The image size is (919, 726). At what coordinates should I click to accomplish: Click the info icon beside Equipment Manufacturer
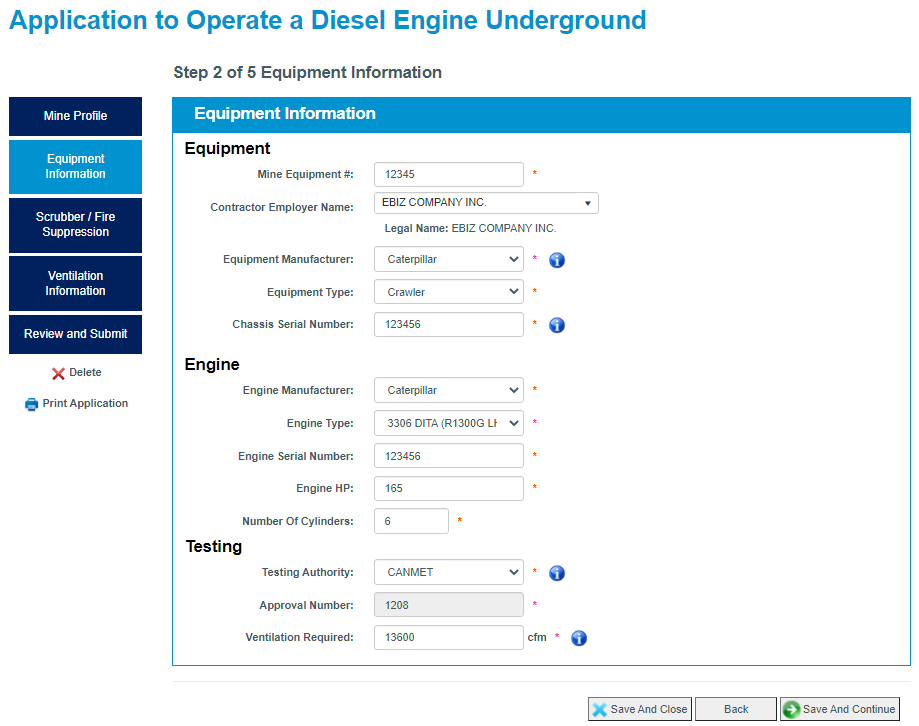[557, 259]
